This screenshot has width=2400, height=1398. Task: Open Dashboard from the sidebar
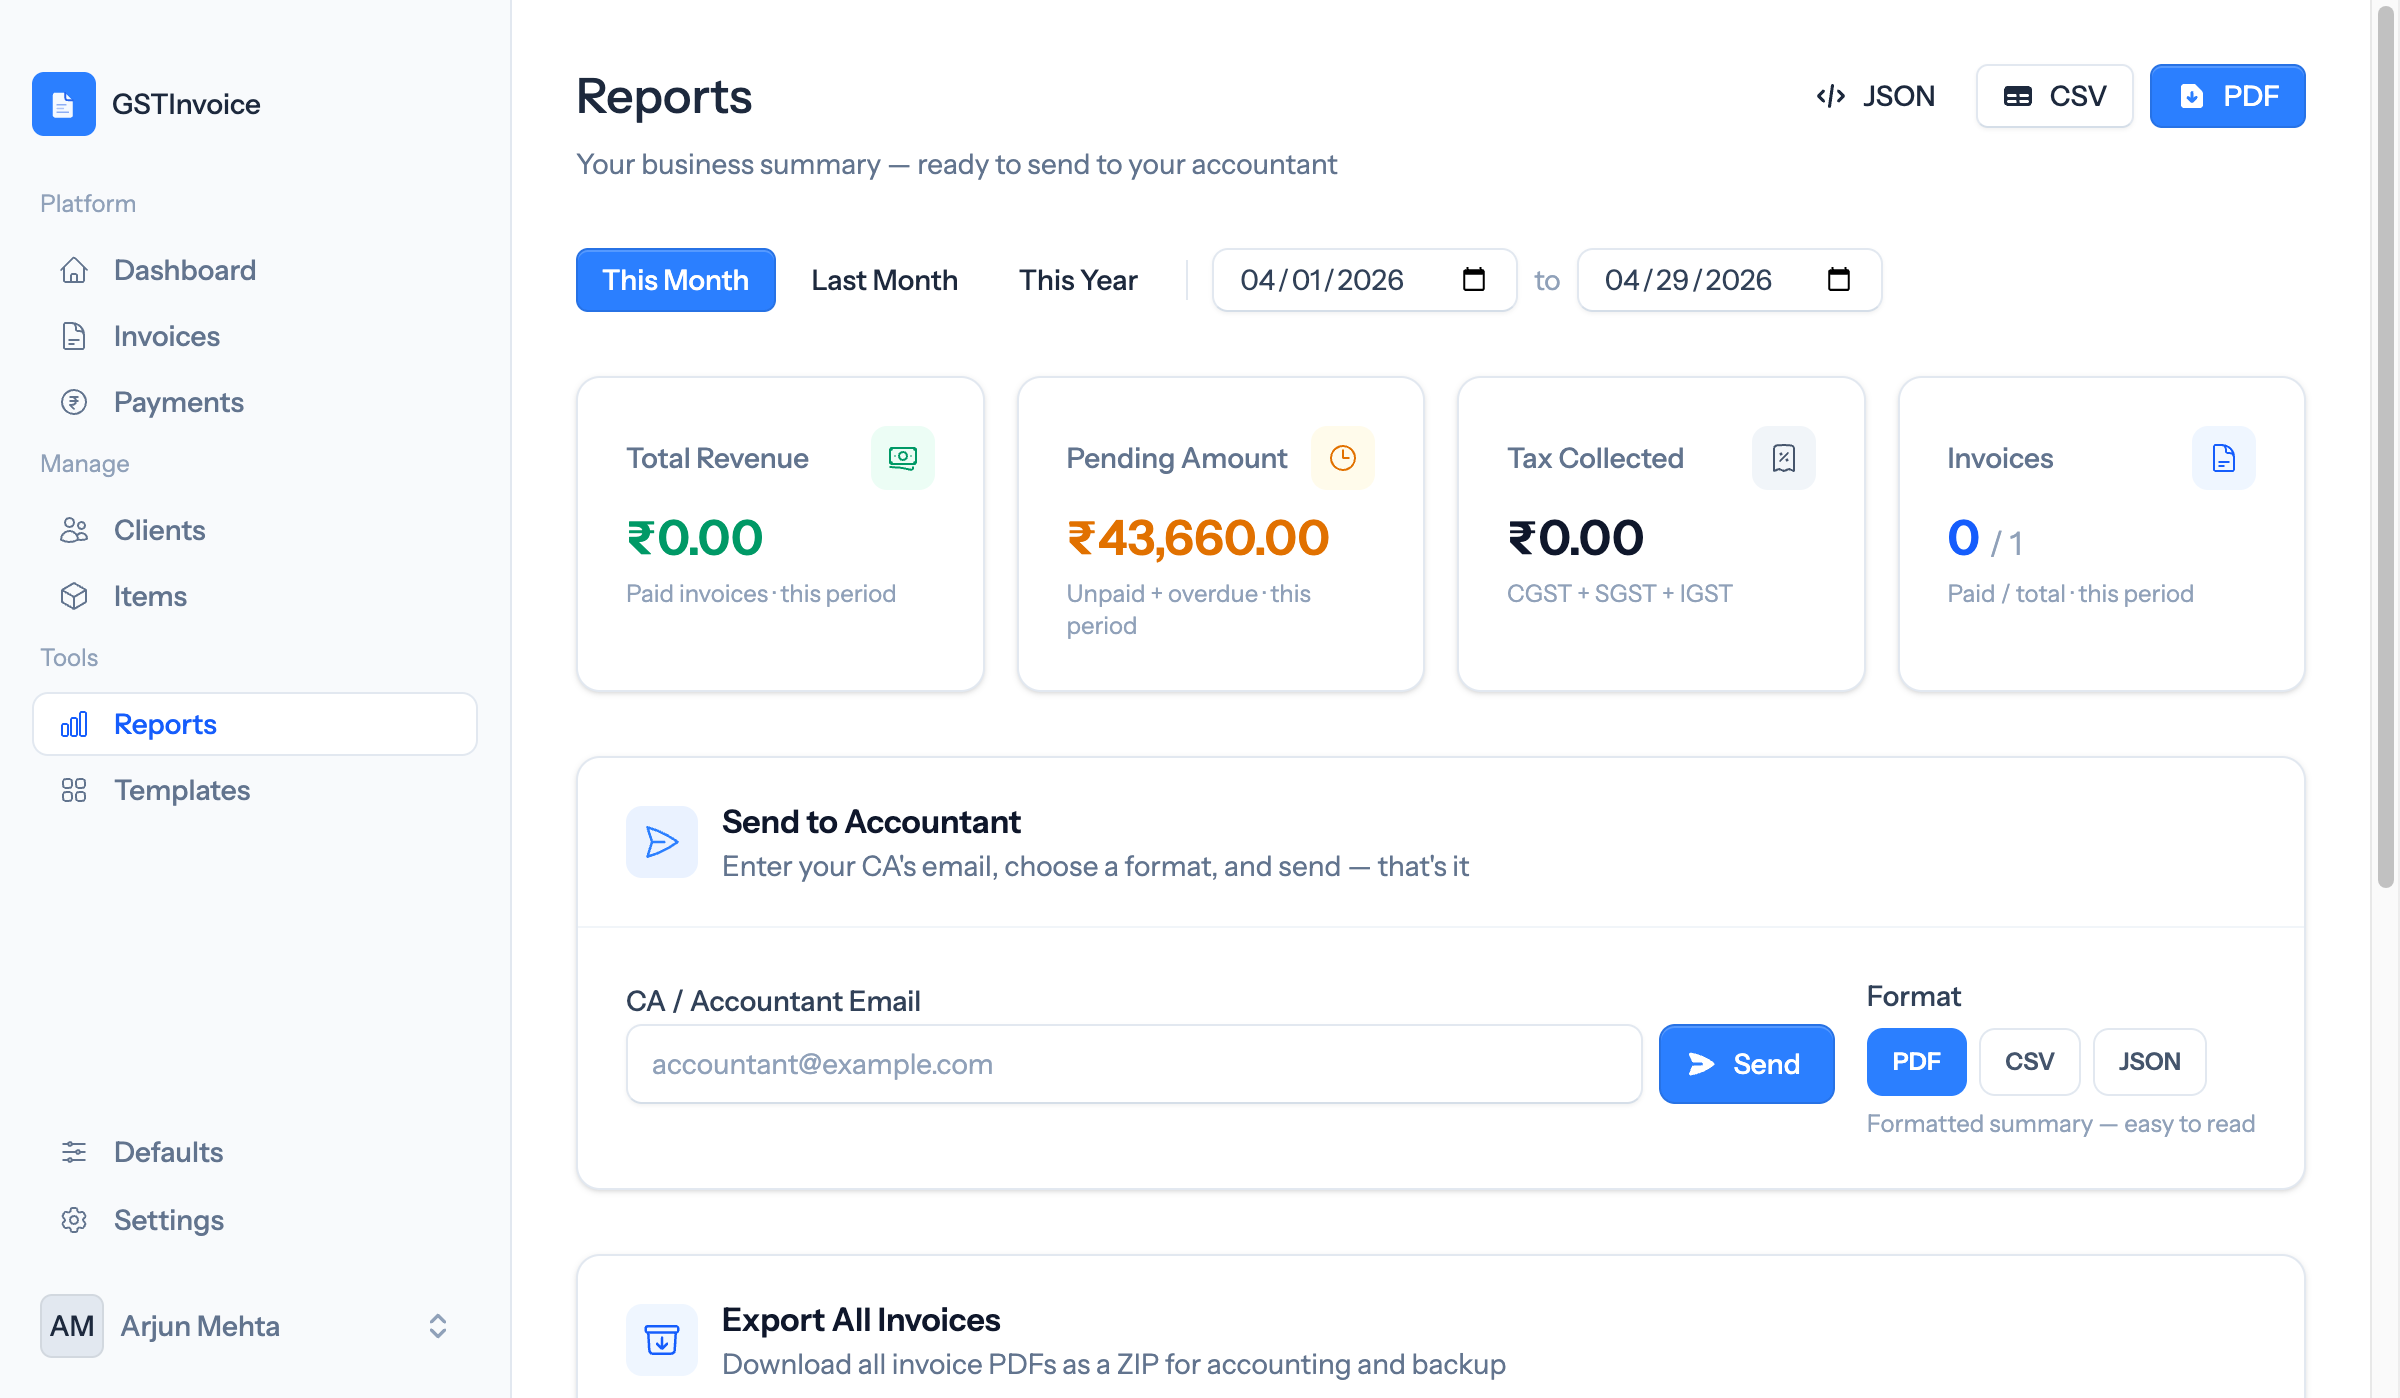click(x=255, y=270)
